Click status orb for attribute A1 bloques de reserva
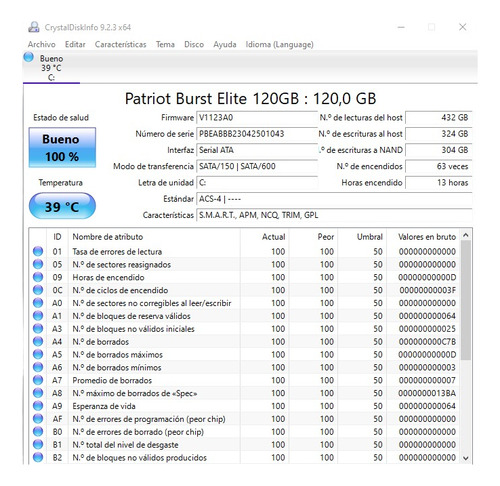The height and width of the screenshot is (486, 500). click(x=38, y=316)
